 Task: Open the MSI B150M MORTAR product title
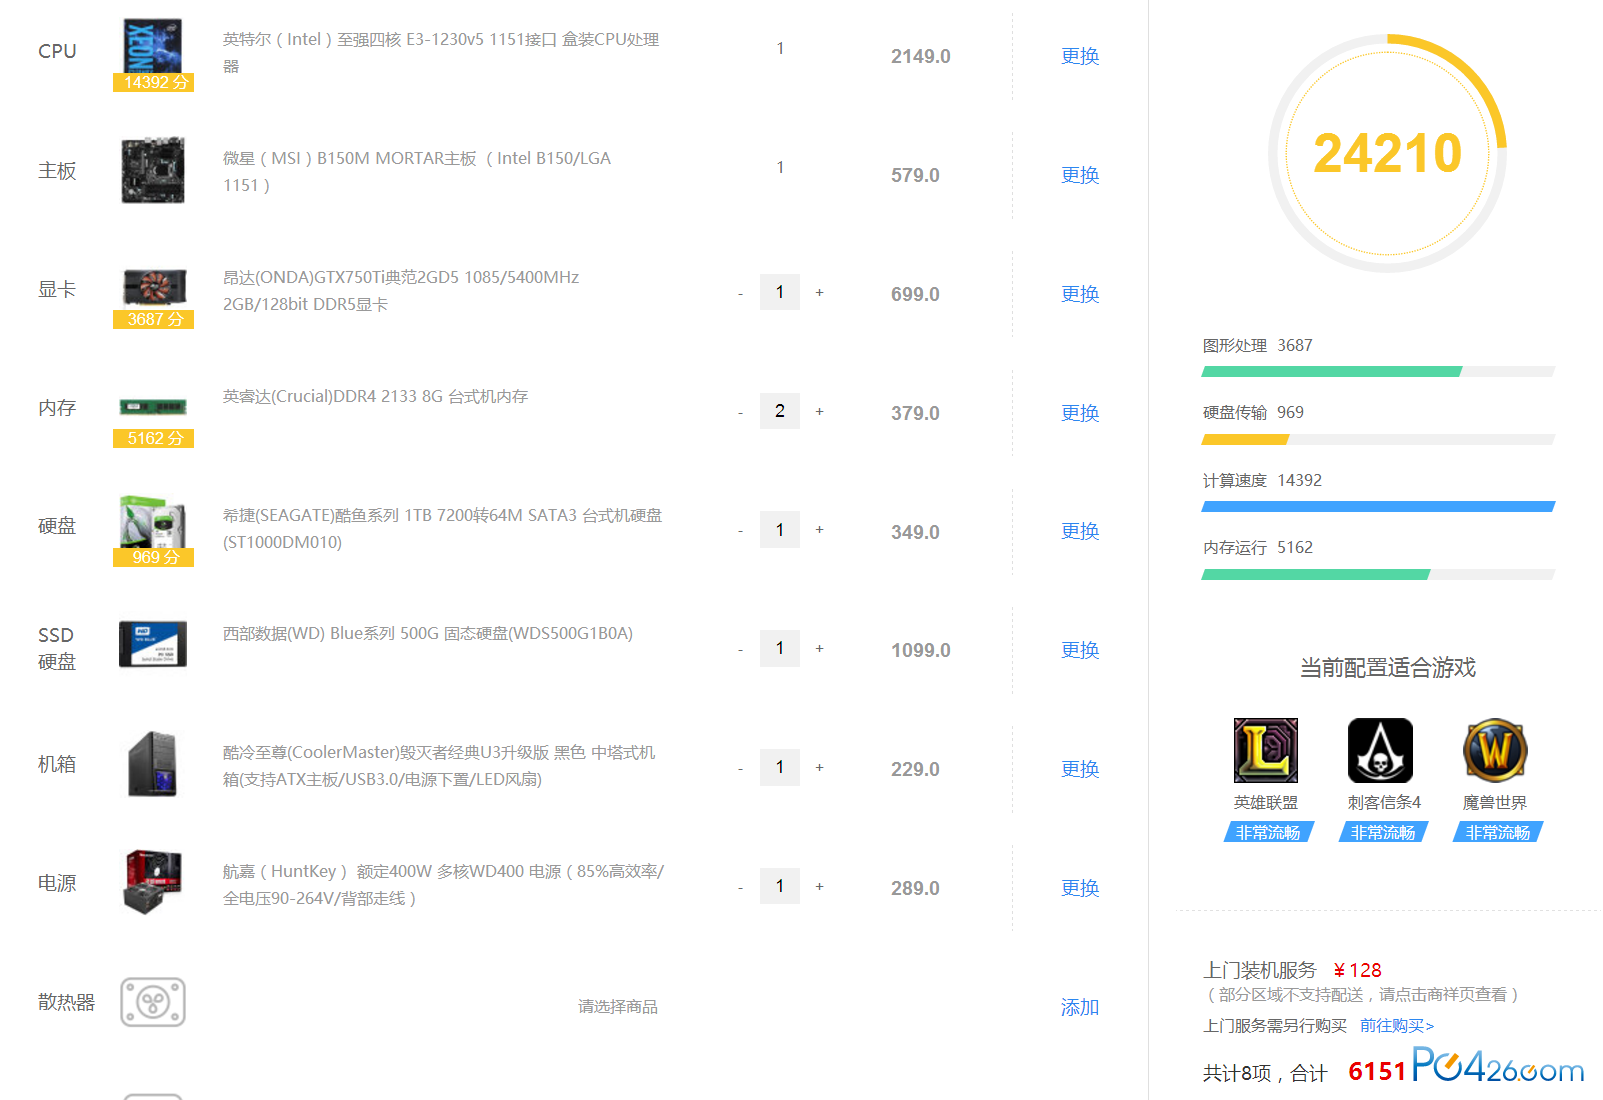point(417,172)
